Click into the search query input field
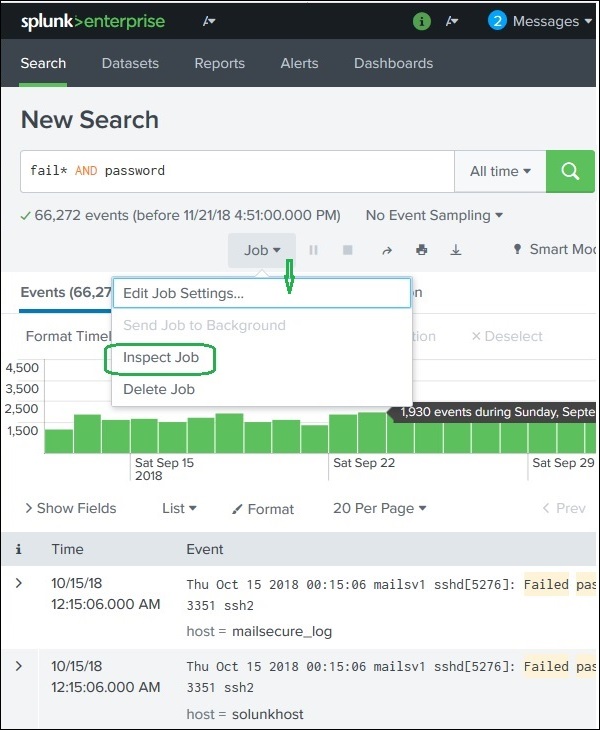Screen dimensions: 600x730 (237, 171)
